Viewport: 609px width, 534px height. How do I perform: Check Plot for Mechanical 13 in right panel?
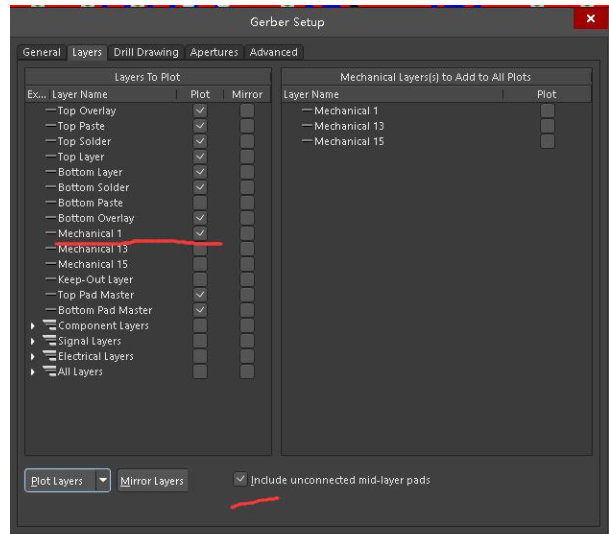tap(547, 126)
